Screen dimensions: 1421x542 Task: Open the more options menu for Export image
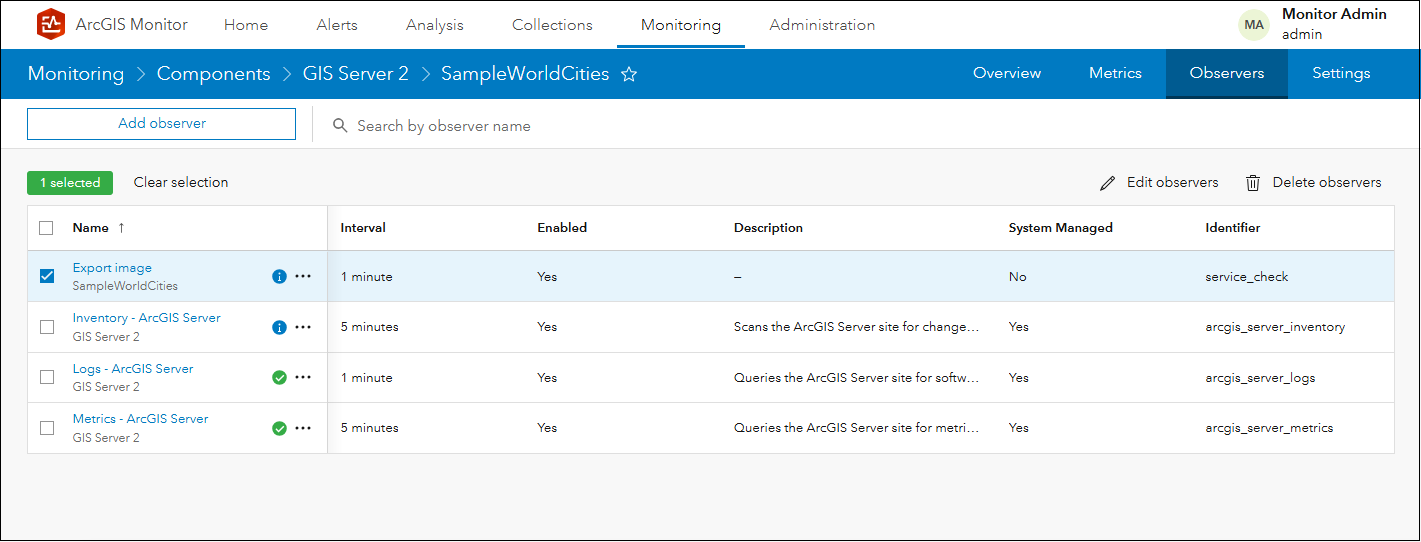[303, 277]
